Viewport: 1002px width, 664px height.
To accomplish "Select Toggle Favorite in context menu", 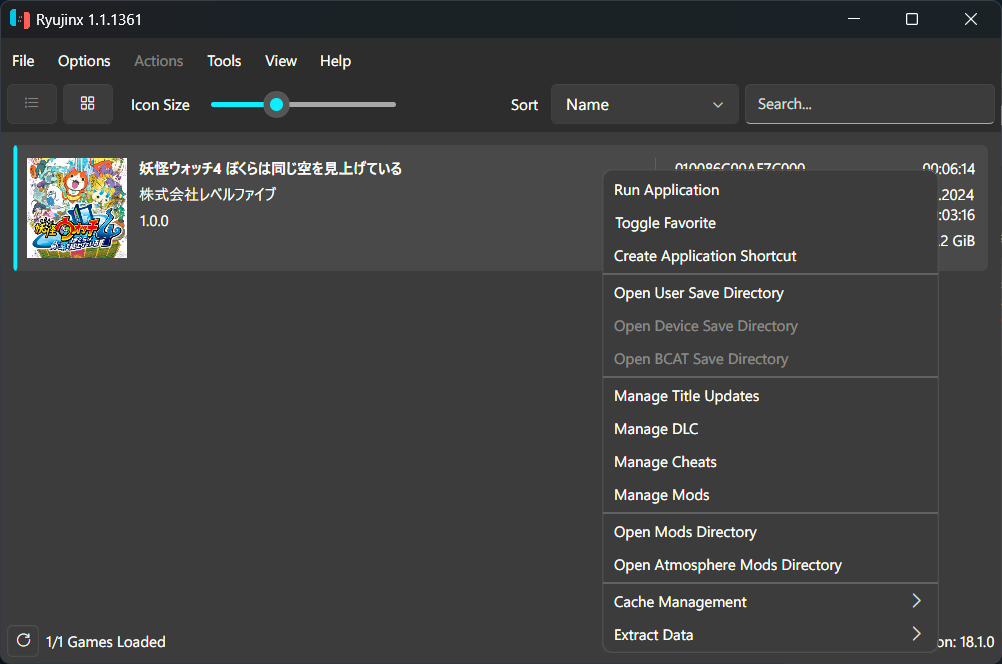I will click(770, 223).
